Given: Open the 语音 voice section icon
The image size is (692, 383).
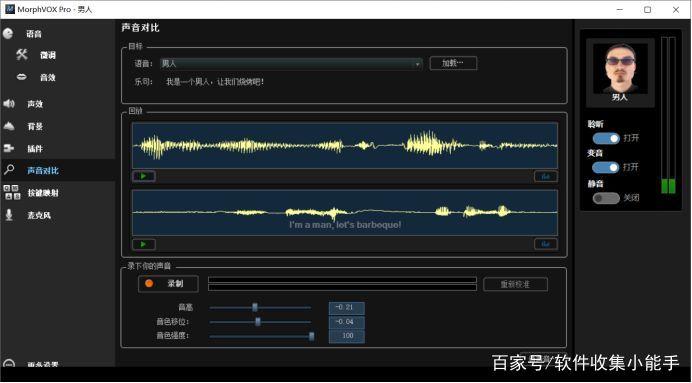Looking at the screenshot, I should tap(8, 33).
